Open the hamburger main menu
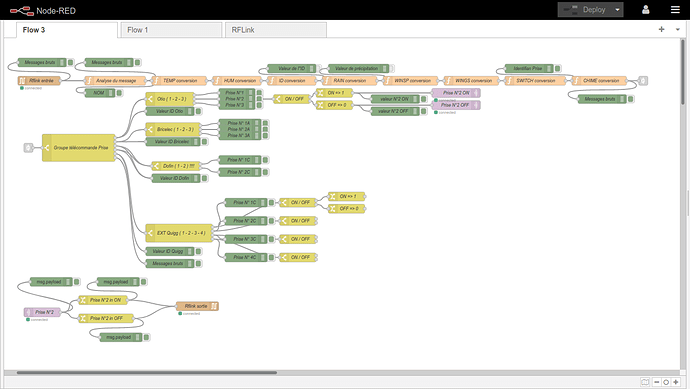Viewport: 690px width, 389px height. click(x=675, y=10)
